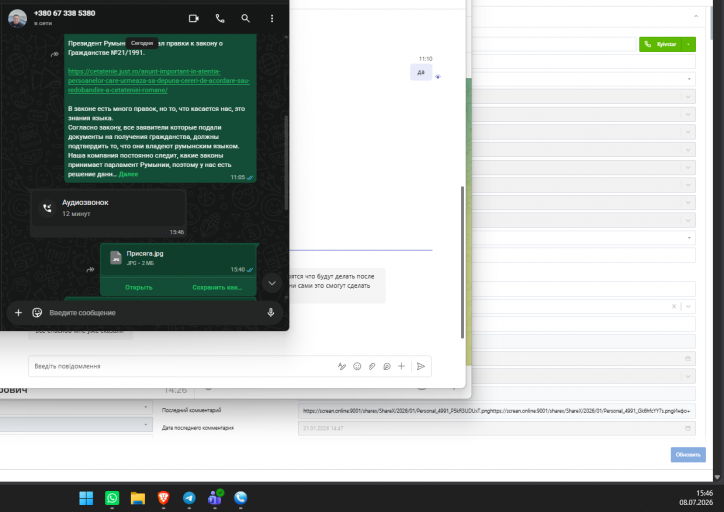The width and height of the screenshot is (724, 512).
Task: Collapse the panel using the top-right chevron
Action: (696, 17)
